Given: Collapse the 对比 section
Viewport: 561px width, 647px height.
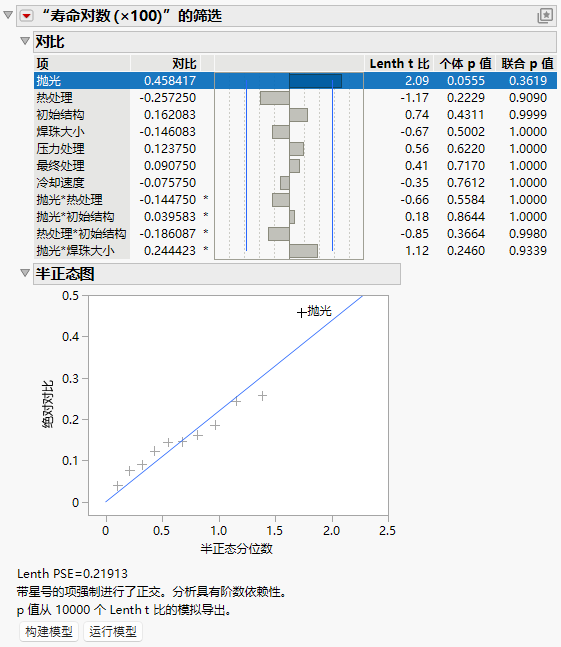Looking at the screenshot, I should tap(25, 41).
